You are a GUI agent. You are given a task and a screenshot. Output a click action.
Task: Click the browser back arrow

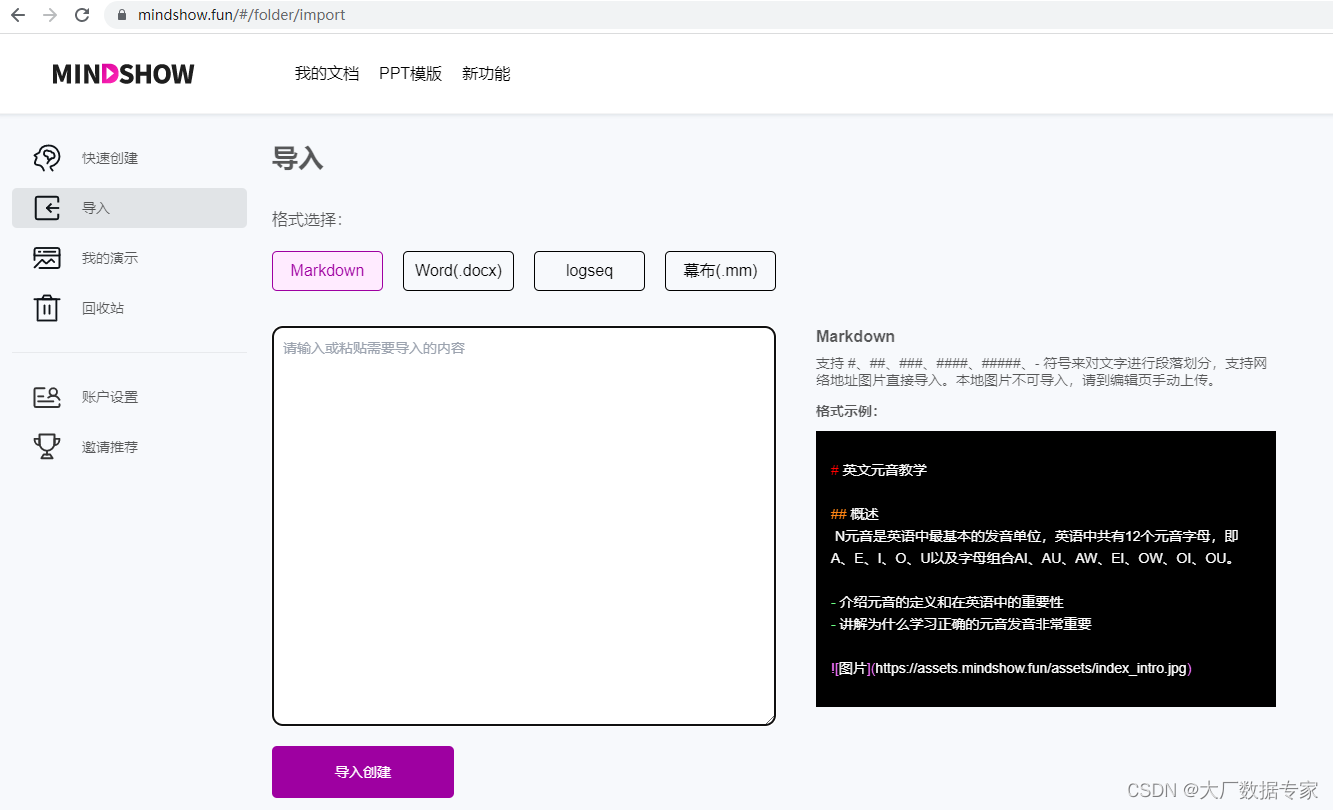pos(17,15)
